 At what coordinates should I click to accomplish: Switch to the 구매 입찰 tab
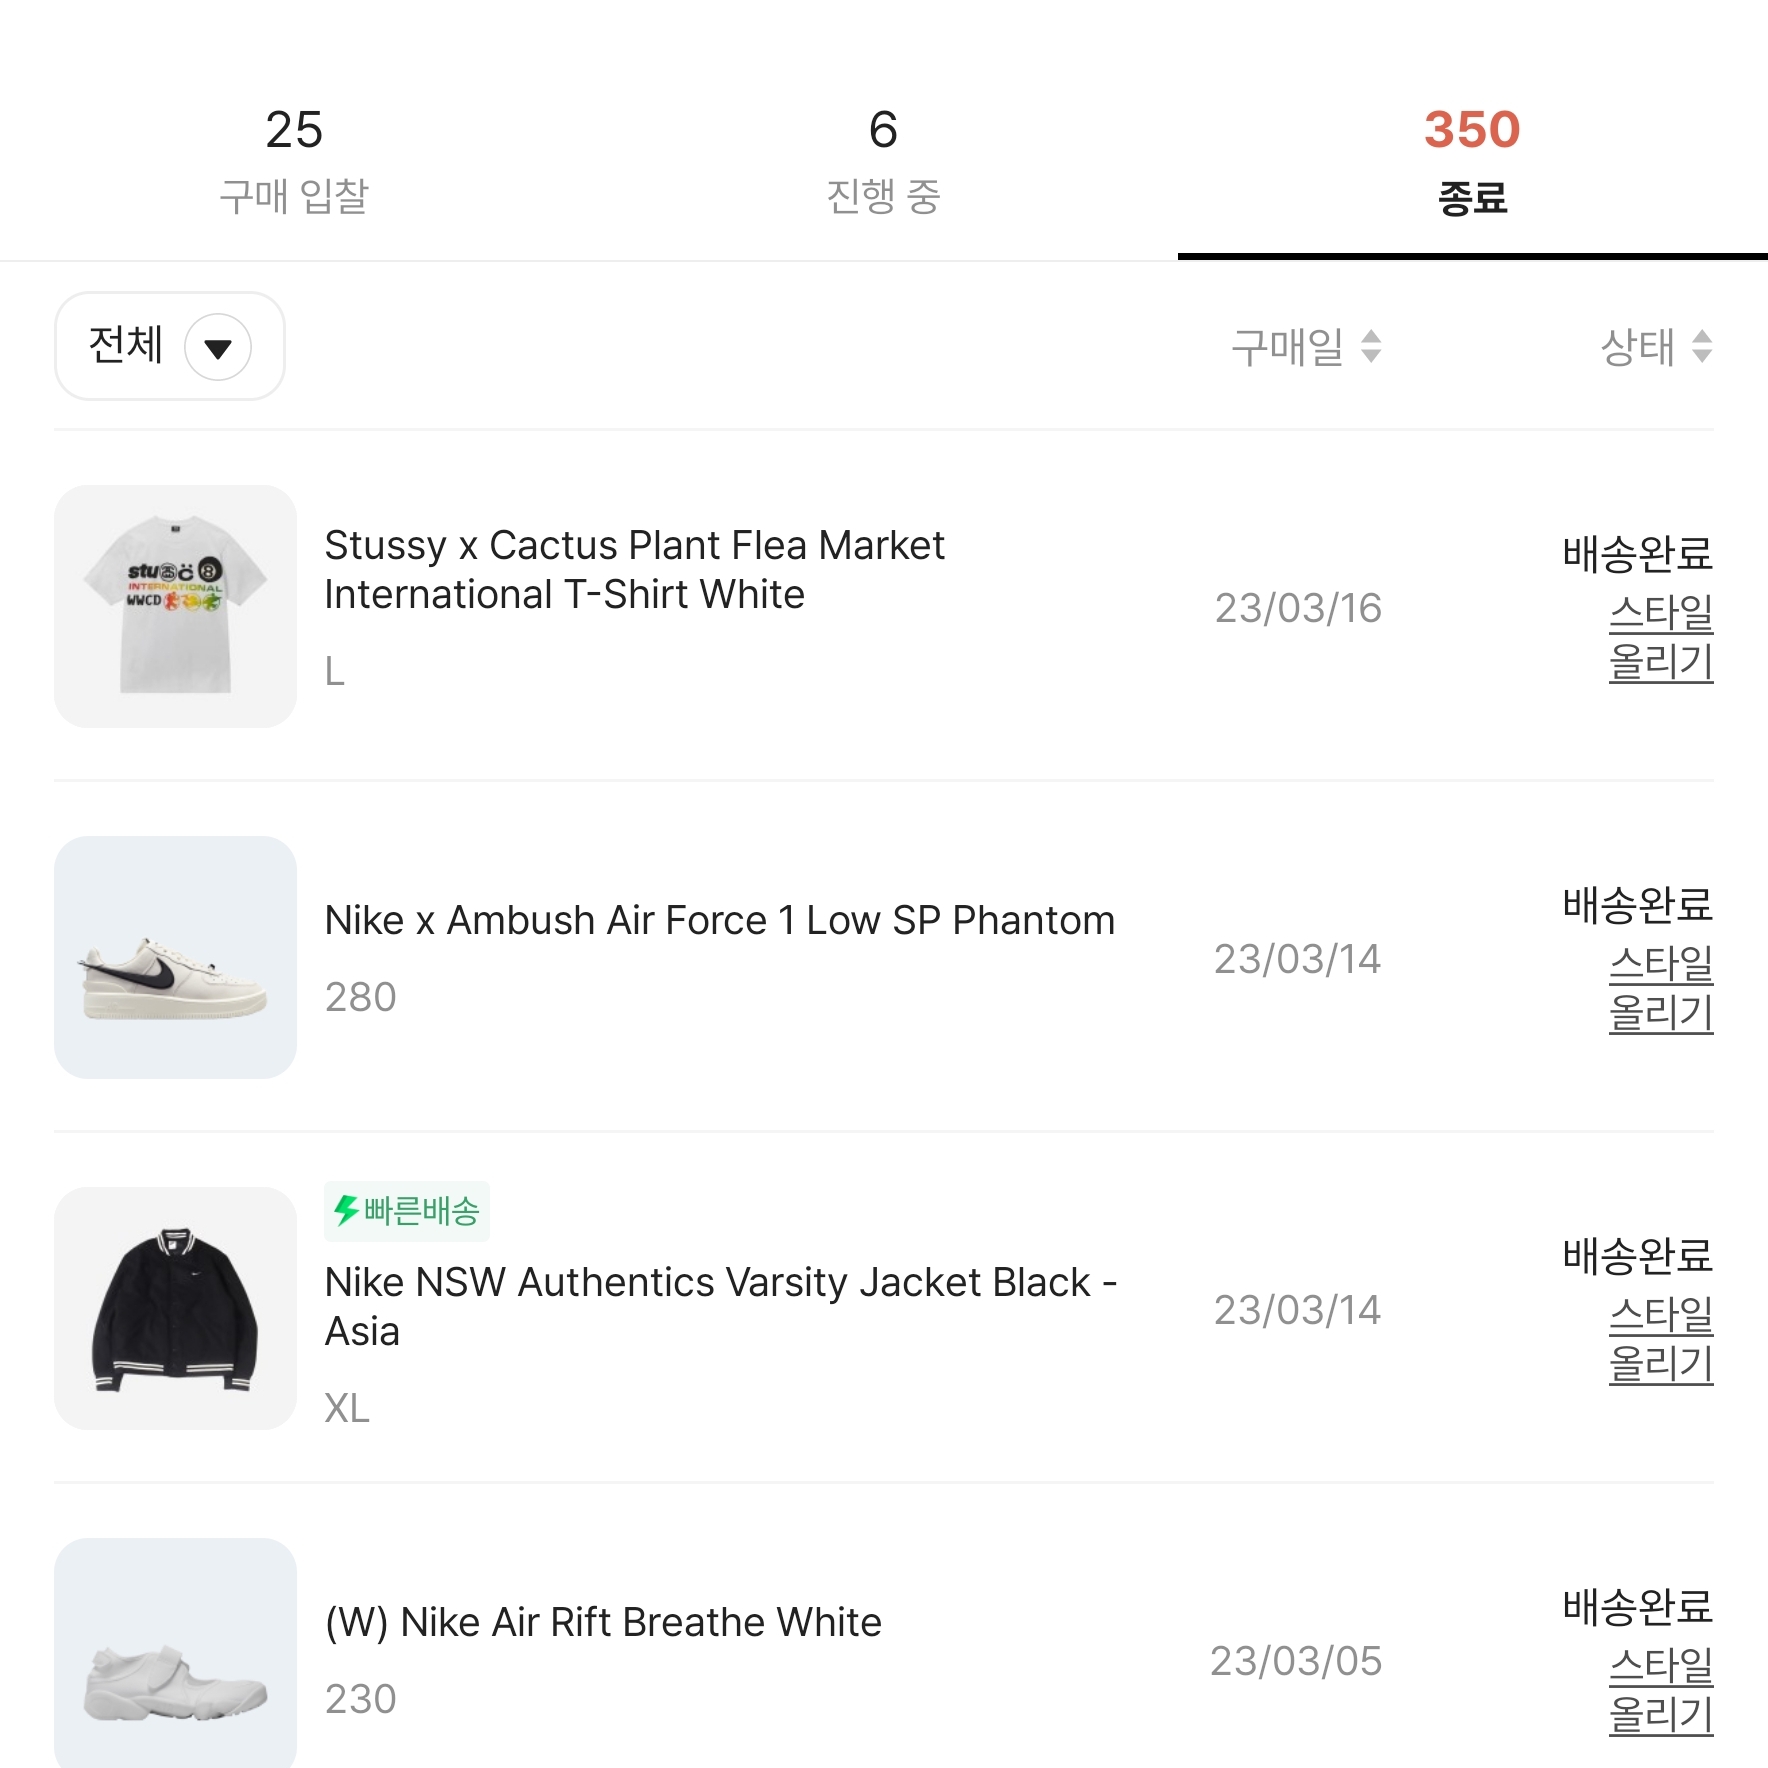(294, 160)
